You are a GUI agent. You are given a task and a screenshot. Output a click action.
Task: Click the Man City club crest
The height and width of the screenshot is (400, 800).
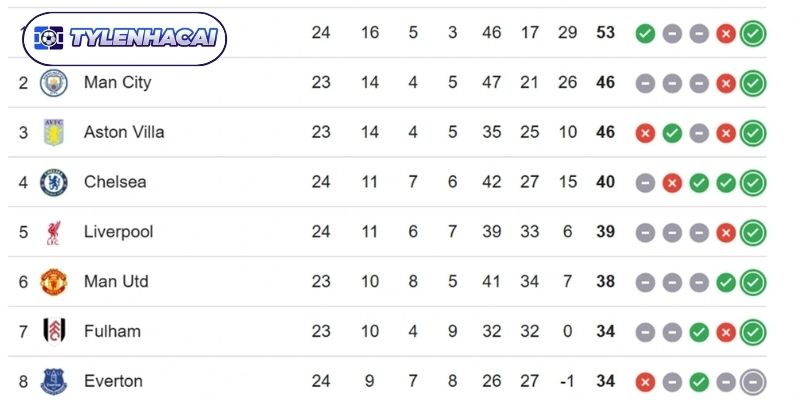point(53,83)
